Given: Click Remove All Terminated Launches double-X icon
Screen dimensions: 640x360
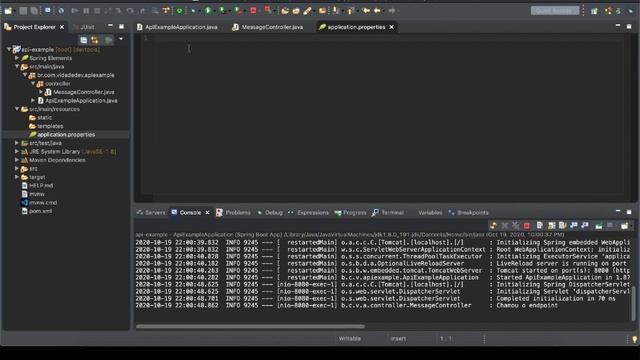Looking at the screenshot, I should pyautogui.click(x=516, y=225).
